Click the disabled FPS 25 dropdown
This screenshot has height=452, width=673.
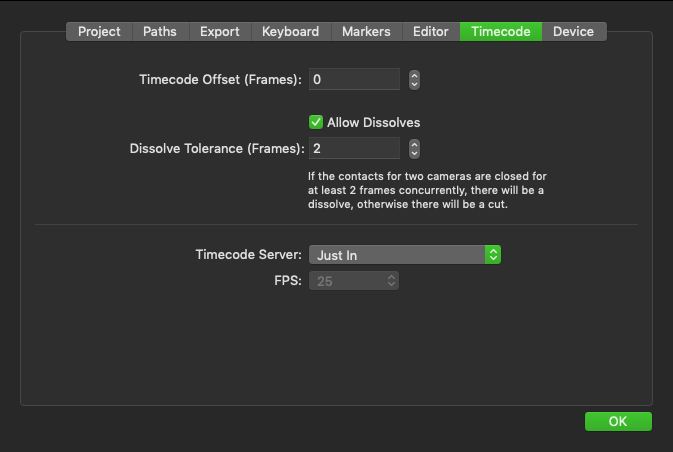click(354, 281)
